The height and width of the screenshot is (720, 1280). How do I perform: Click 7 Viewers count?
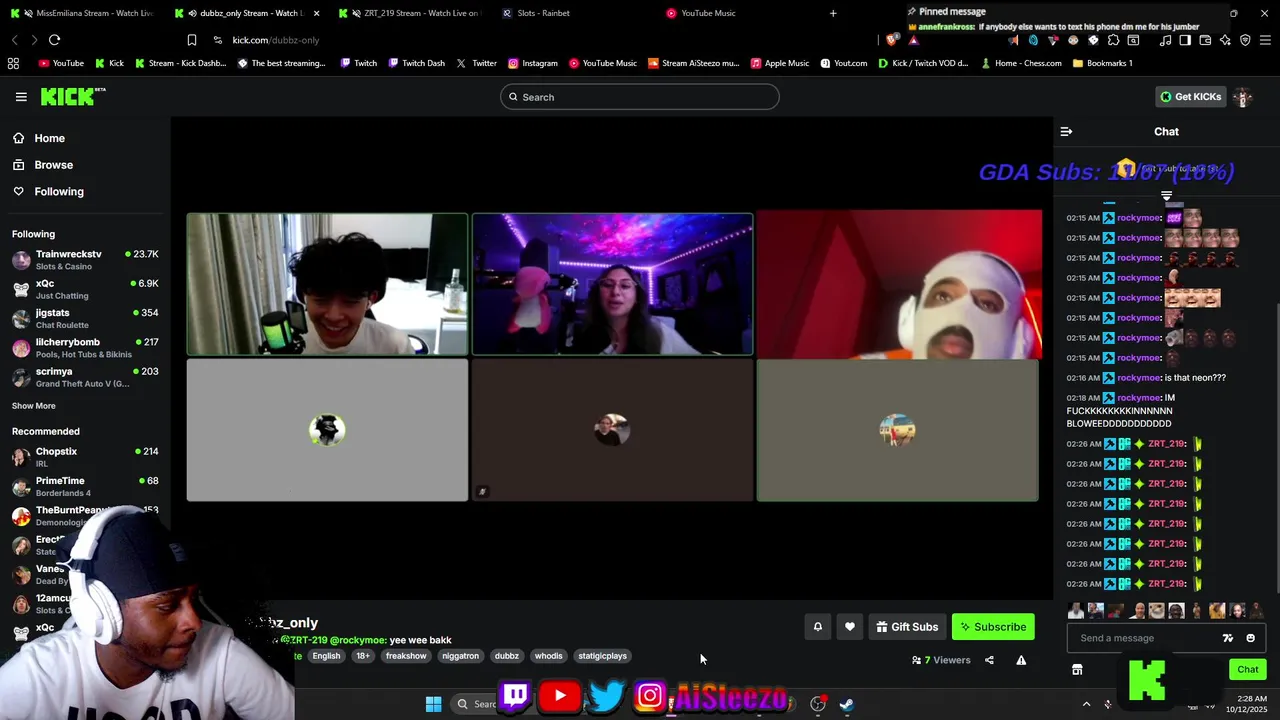click(941, 660)
